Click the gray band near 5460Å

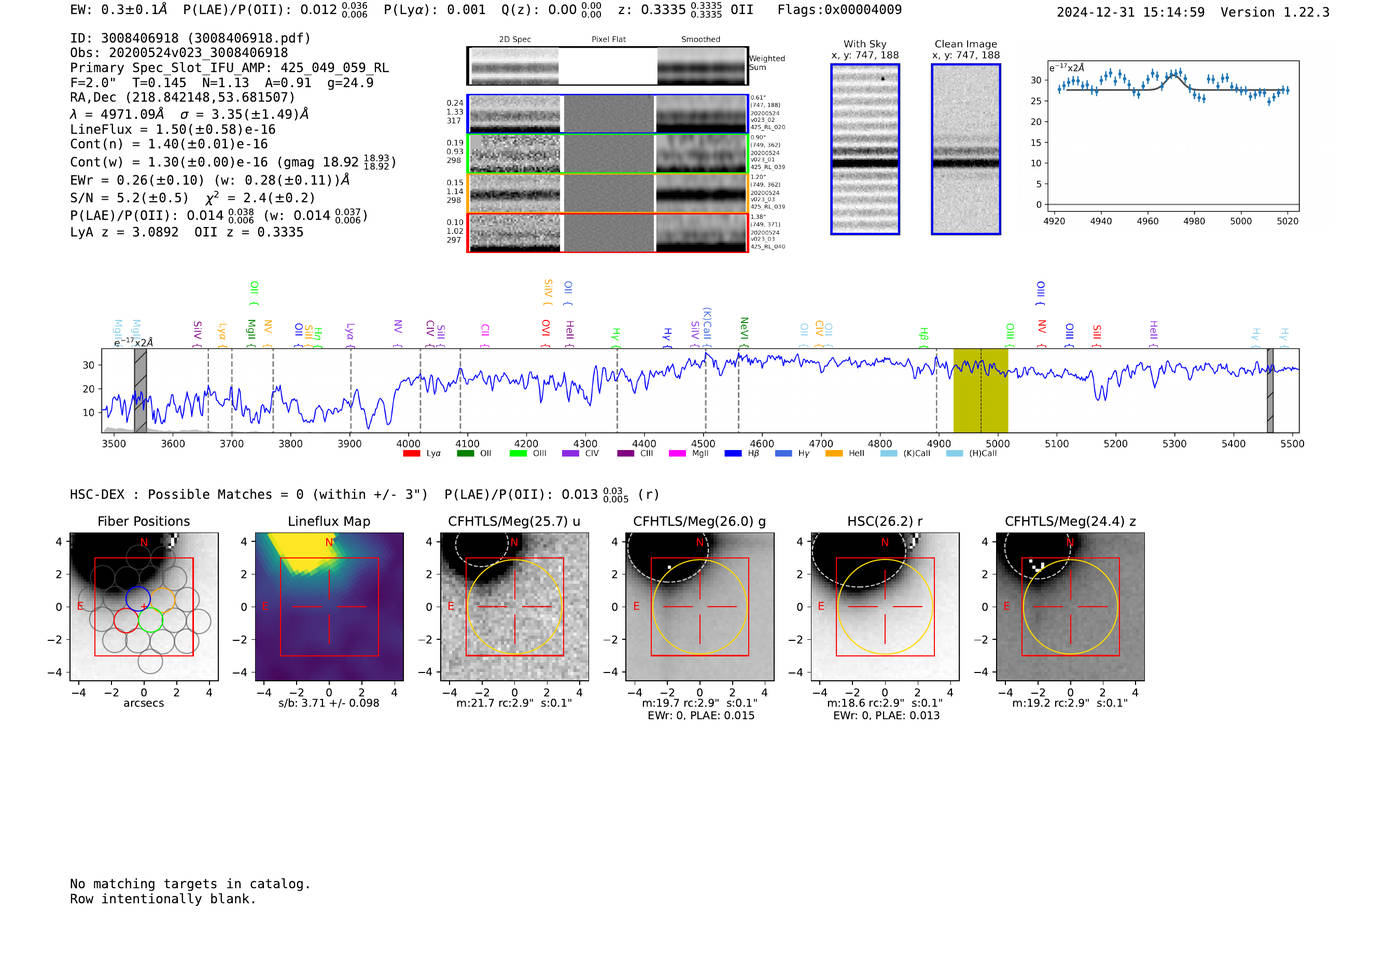pos(1270,390)
